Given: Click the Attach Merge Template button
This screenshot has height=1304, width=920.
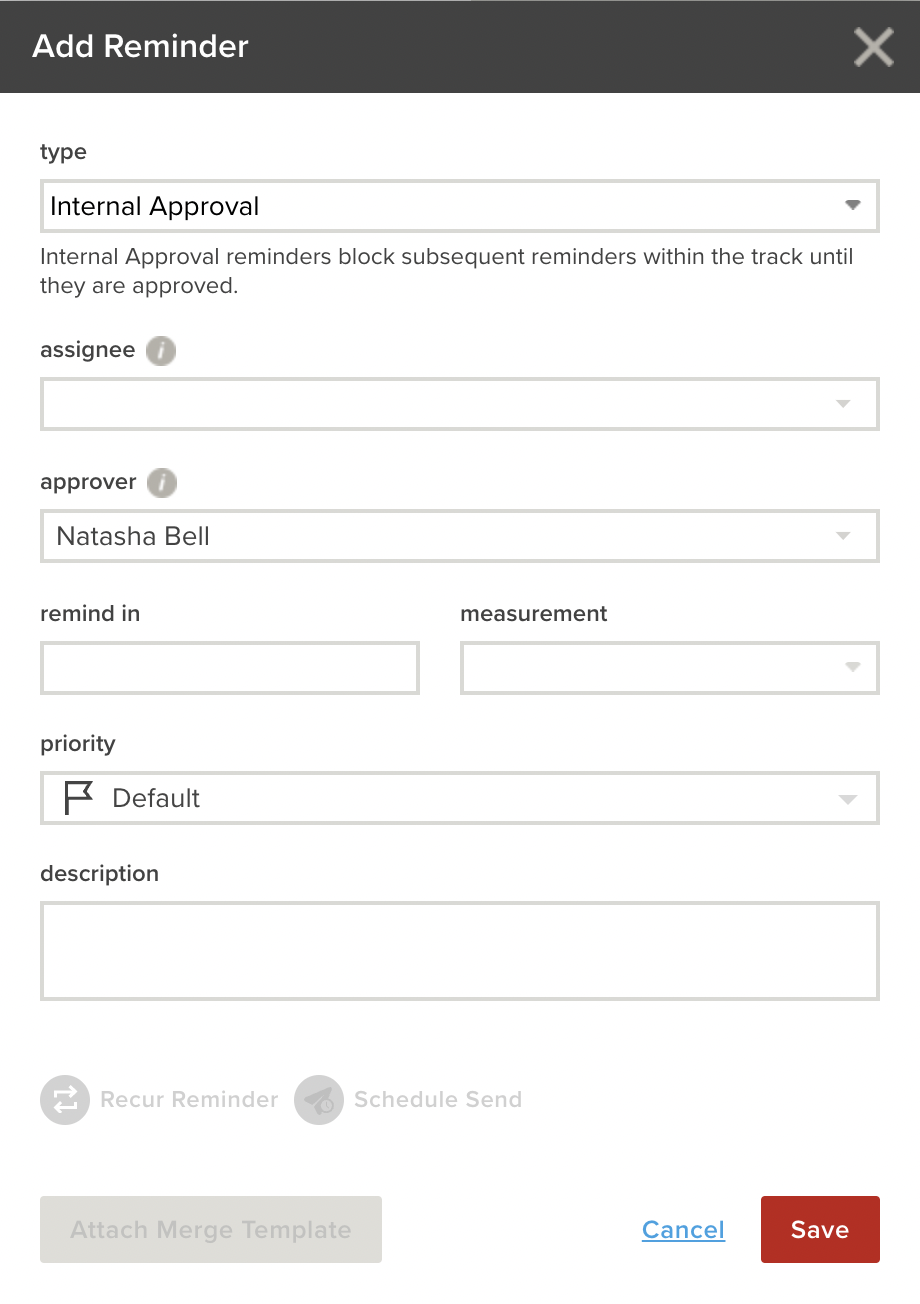Looking at the screenshot, I should (x=211, y=1230).
